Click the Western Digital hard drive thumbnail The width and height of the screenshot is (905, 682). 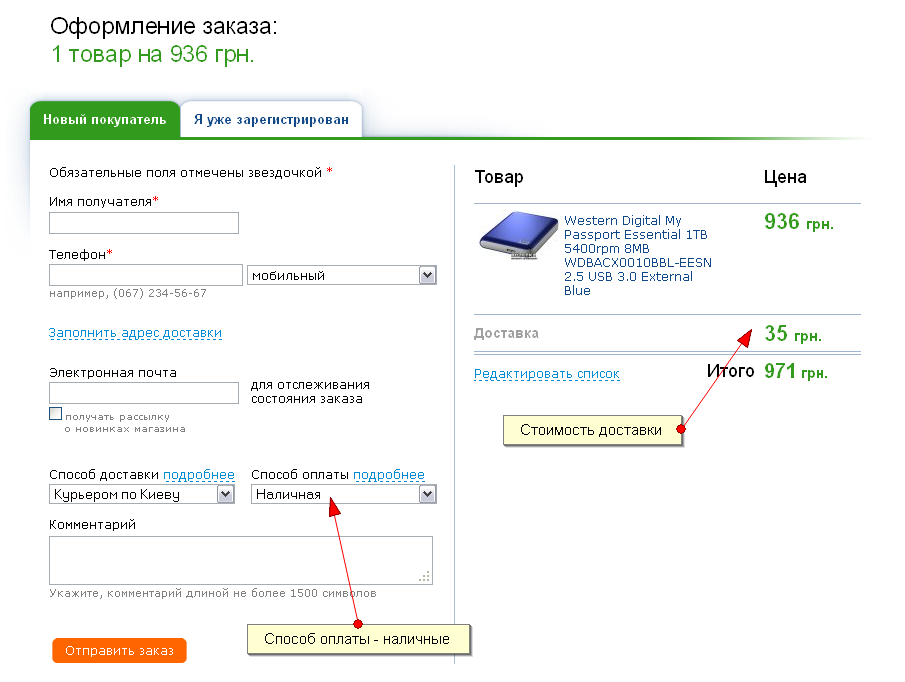[x=517, y=237]
